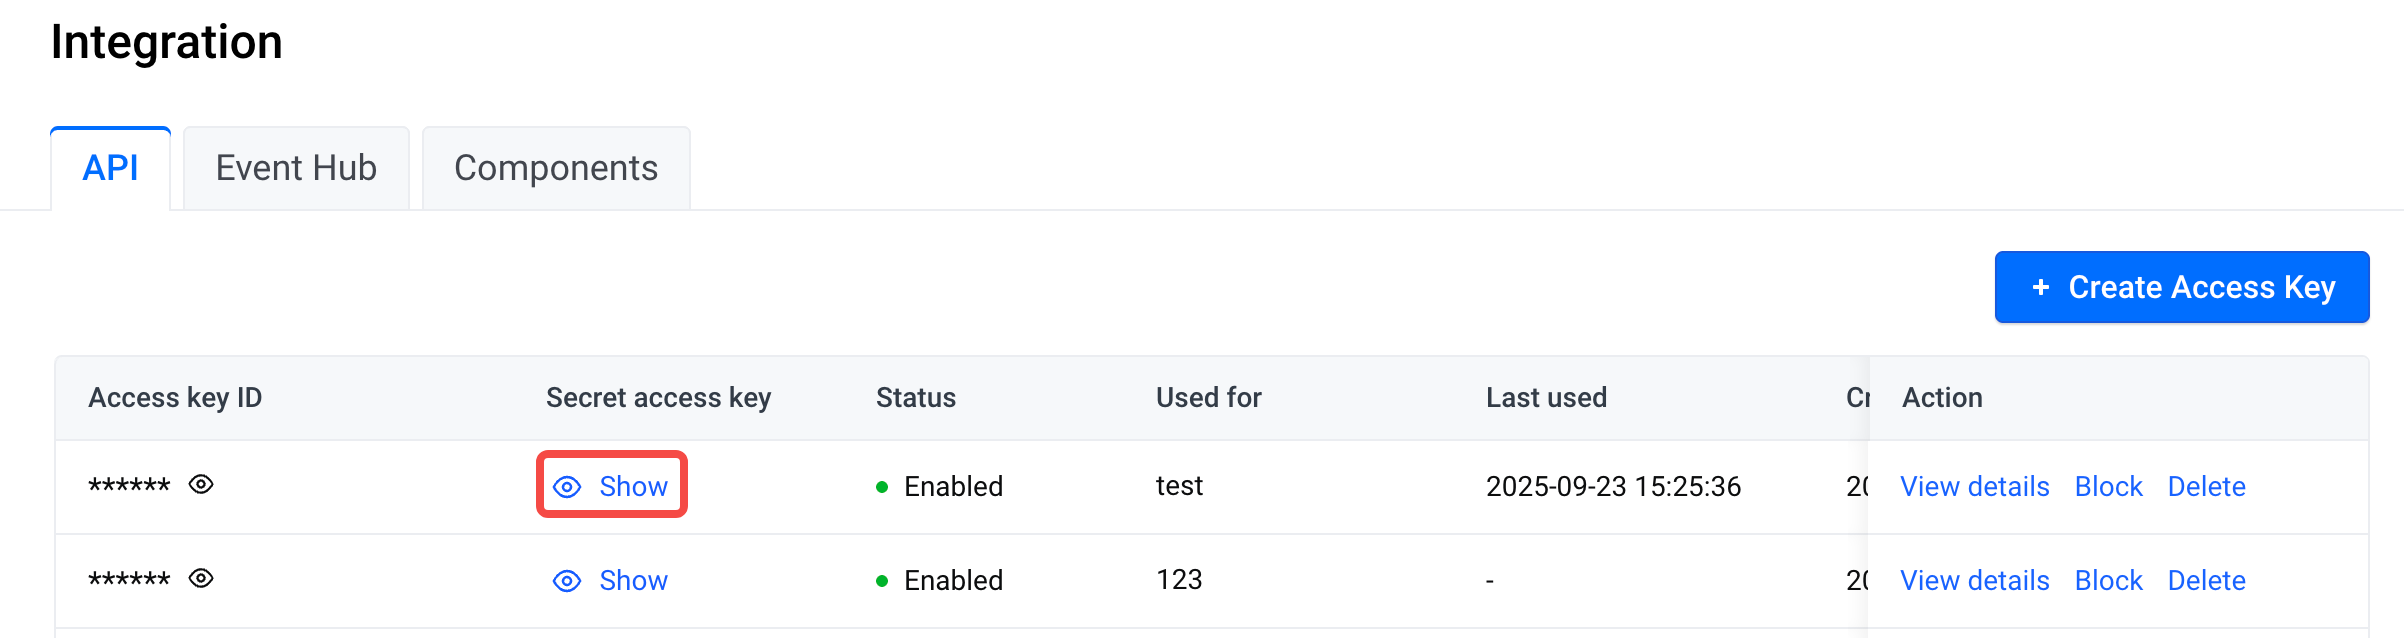The height and width of the screenshot is (638, 2404).
Task: Click eye icon beside Show in 123 row
Action: tap(567, 581)
